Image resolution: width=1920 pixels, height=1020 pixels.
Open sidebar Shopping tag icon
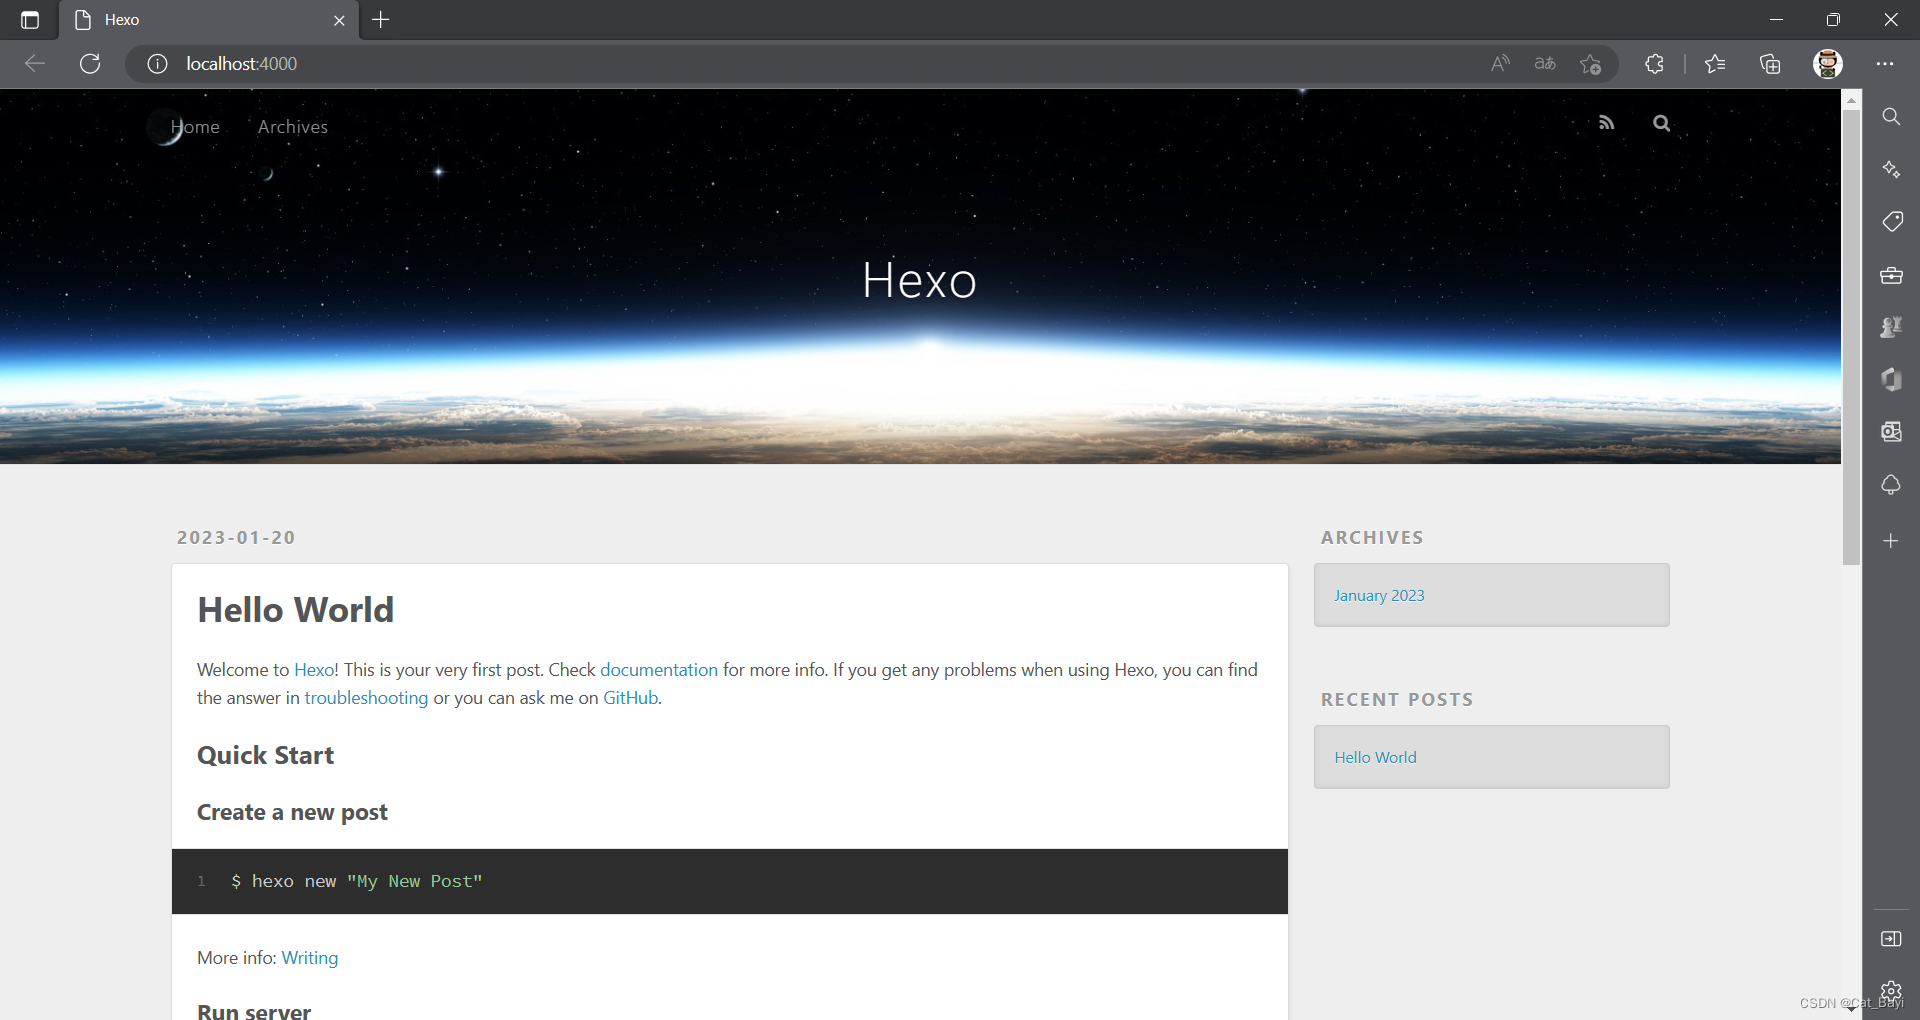tap(1891, 221)
